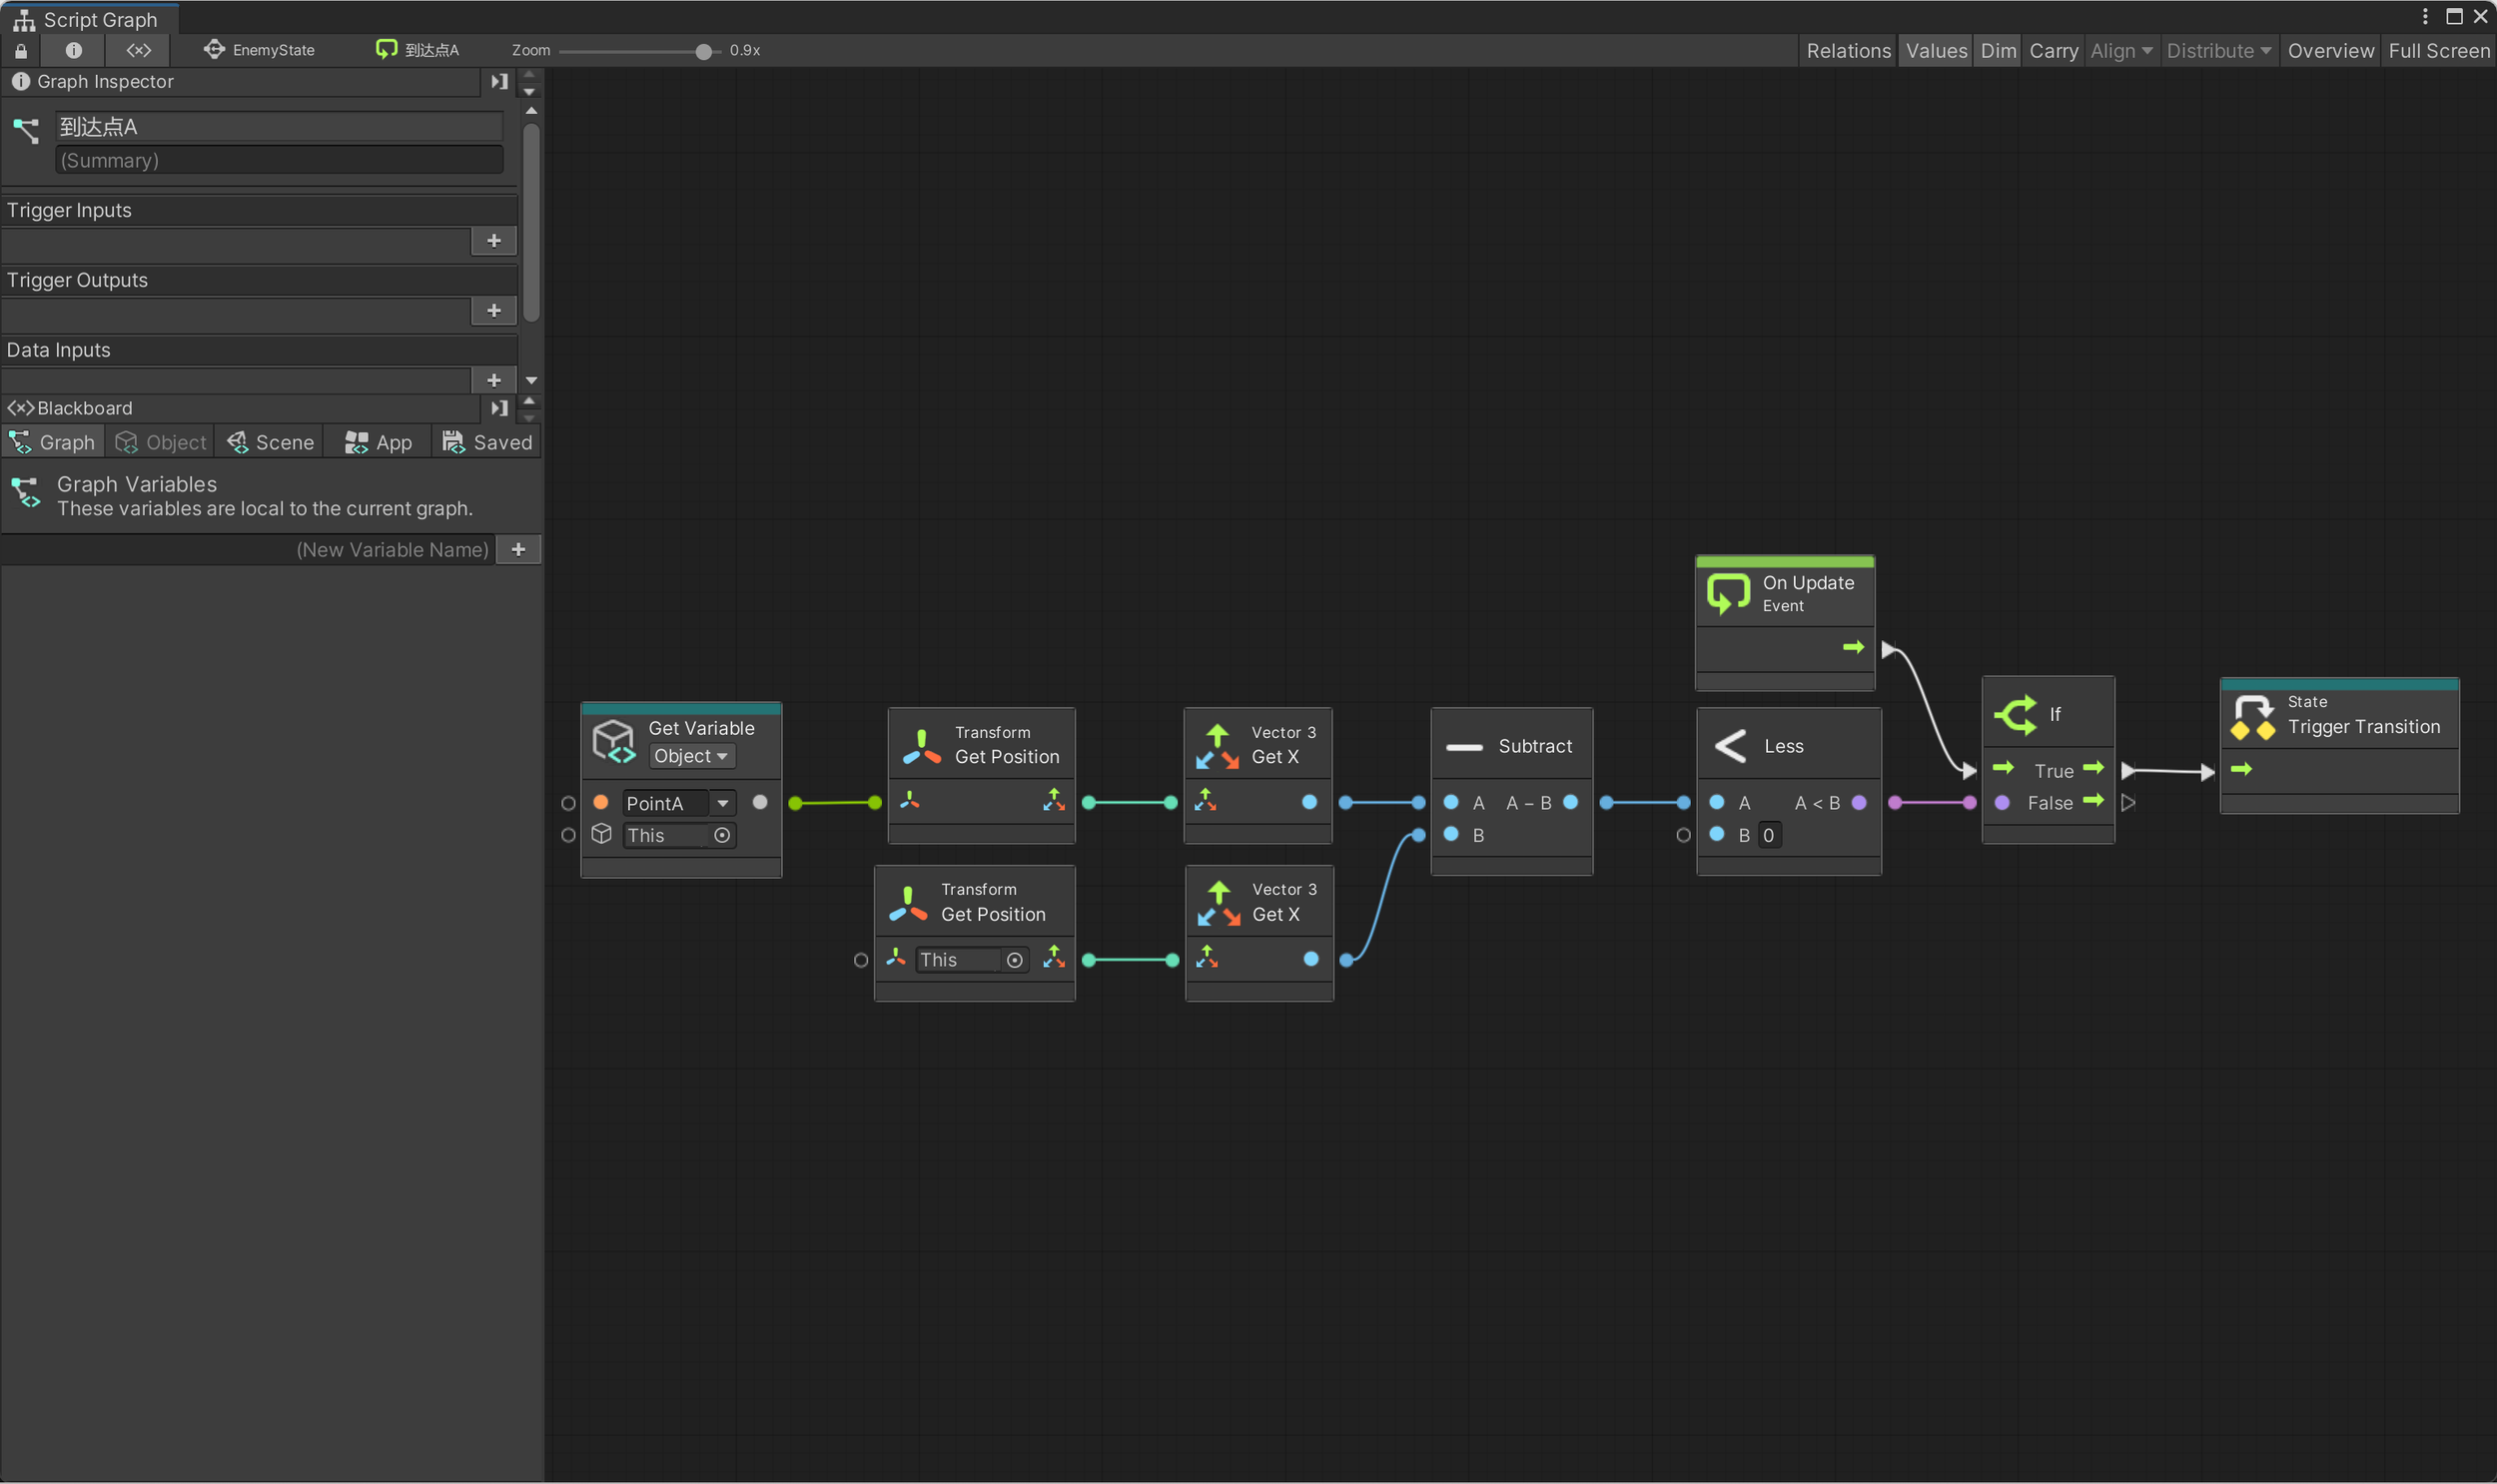The width and height of the screenshot is (2497, 1484).
Task: Toggle the Dim option
Action: (x=1997, y=50)
